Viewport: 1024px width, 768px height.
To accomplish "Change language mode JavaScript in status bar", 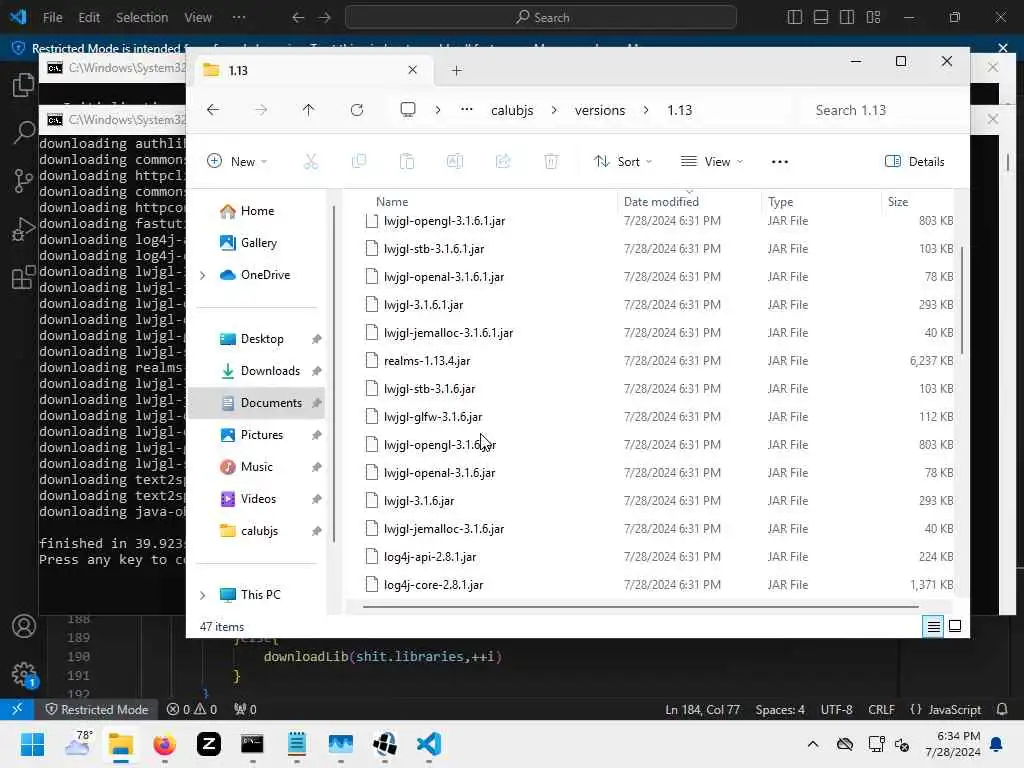I will click(x=954, y=709).
